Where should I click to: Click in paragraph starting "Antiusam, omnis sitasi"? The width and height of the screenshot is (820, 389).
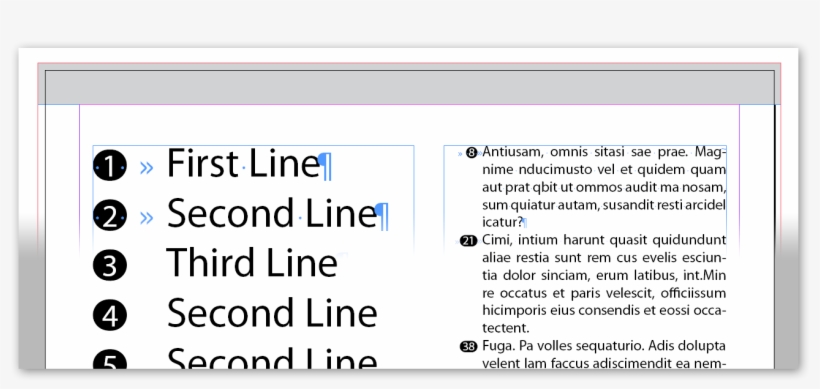pyautogui.click(x=604, y=187)
